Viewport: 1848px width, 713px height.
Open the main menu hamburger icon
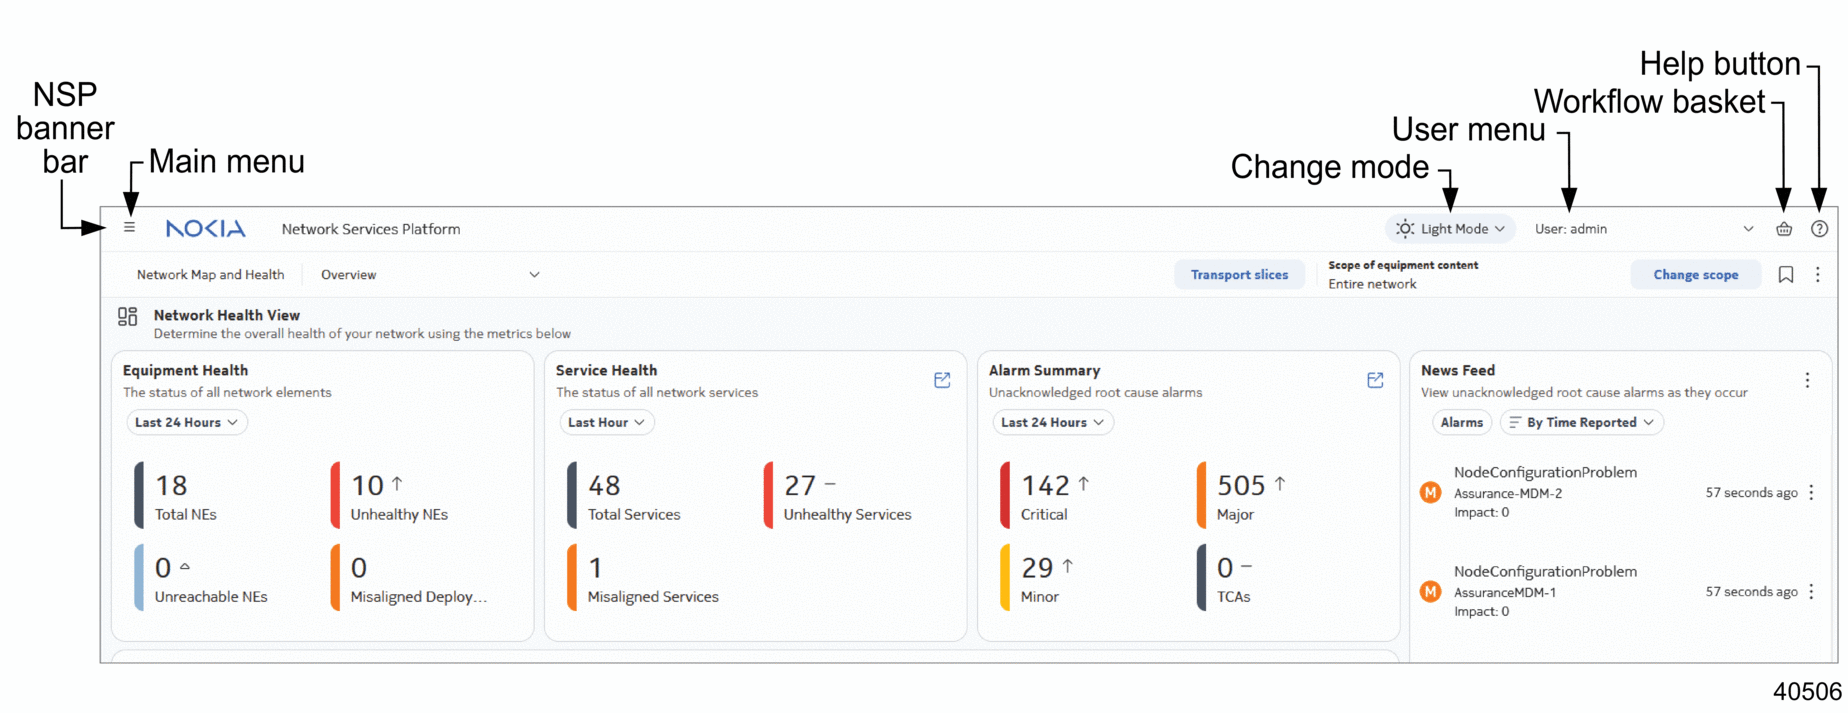(x=129, y=228)
